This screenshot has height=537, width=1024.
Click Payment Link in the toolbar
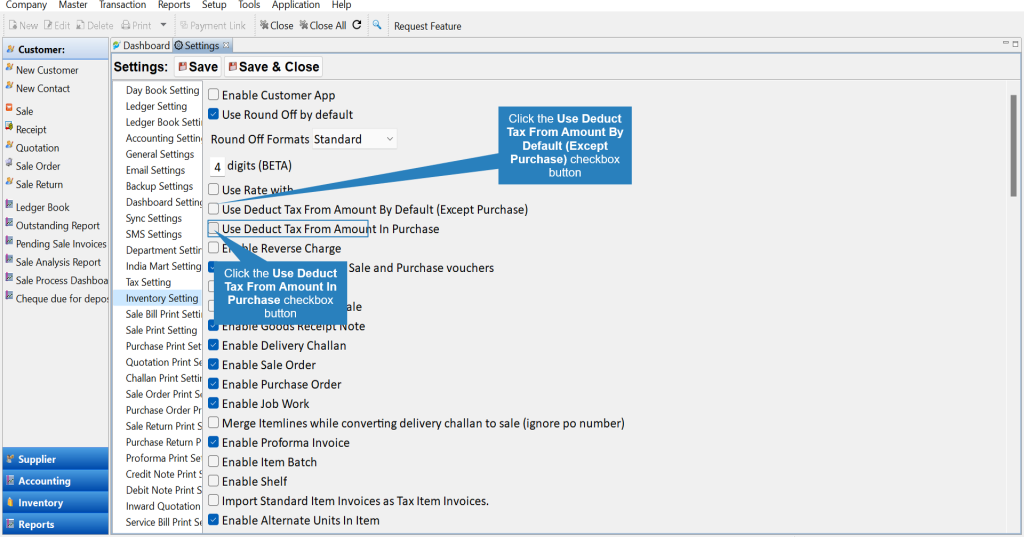pyautogui.click(x=213, y=25)
